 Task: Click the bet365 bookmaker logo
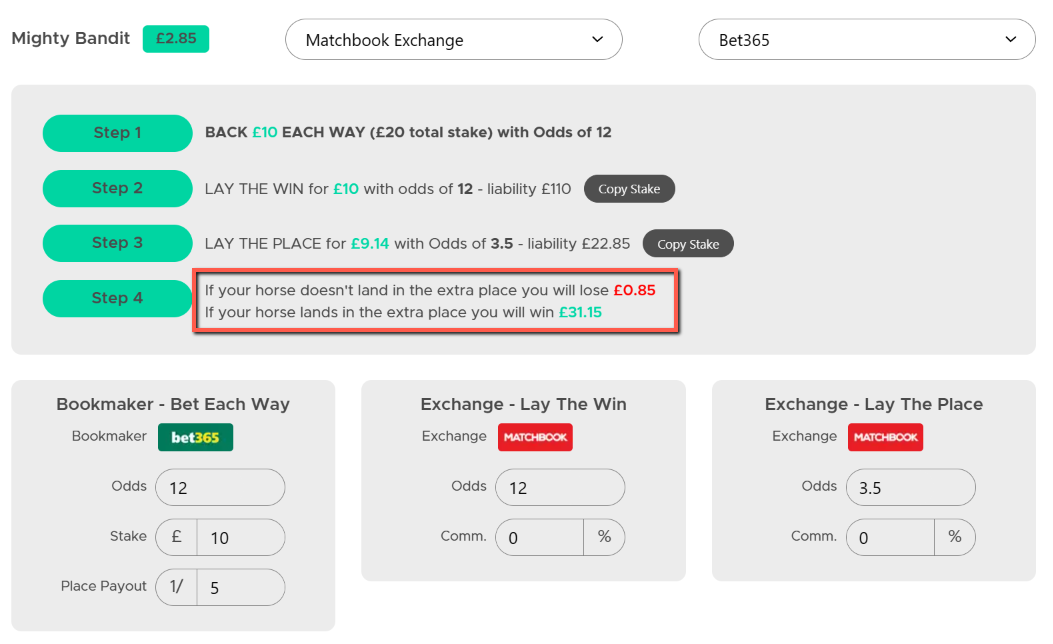pos(195,437)
